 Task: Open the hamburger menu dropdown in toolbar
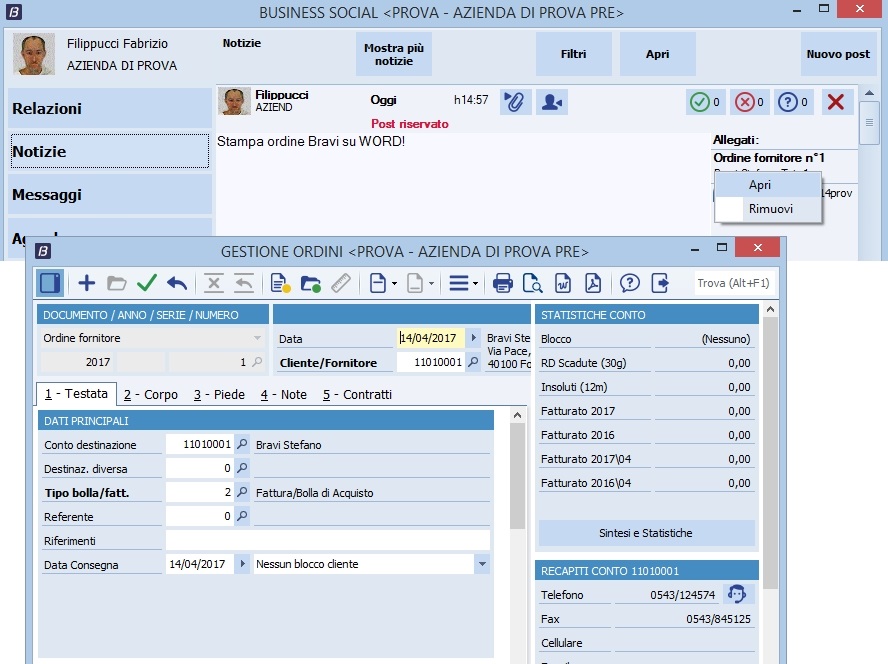click(x=463, y=283)
